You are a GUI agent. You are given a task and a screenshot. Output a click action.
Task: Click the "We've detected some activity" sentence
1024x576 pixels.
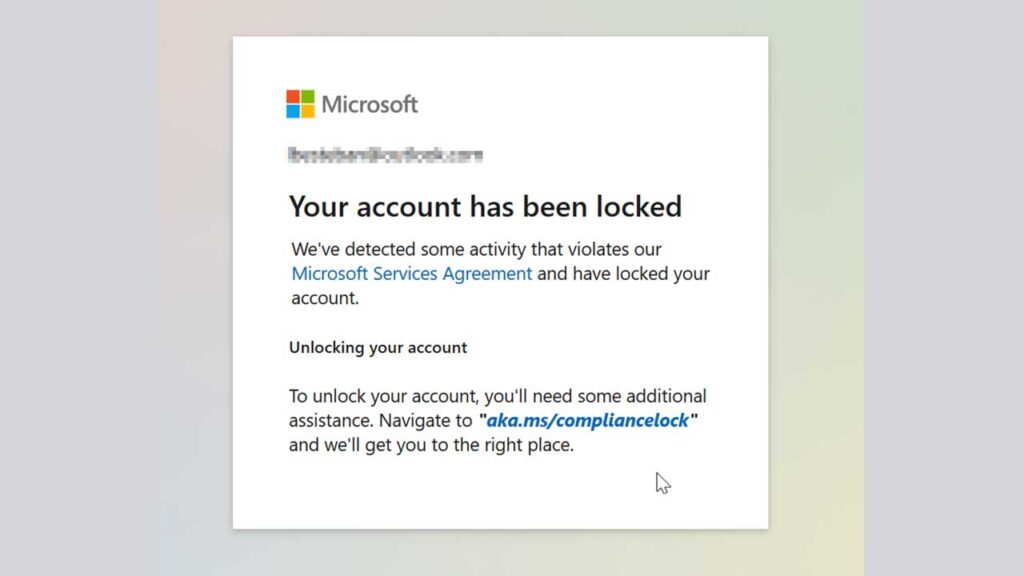476,249
